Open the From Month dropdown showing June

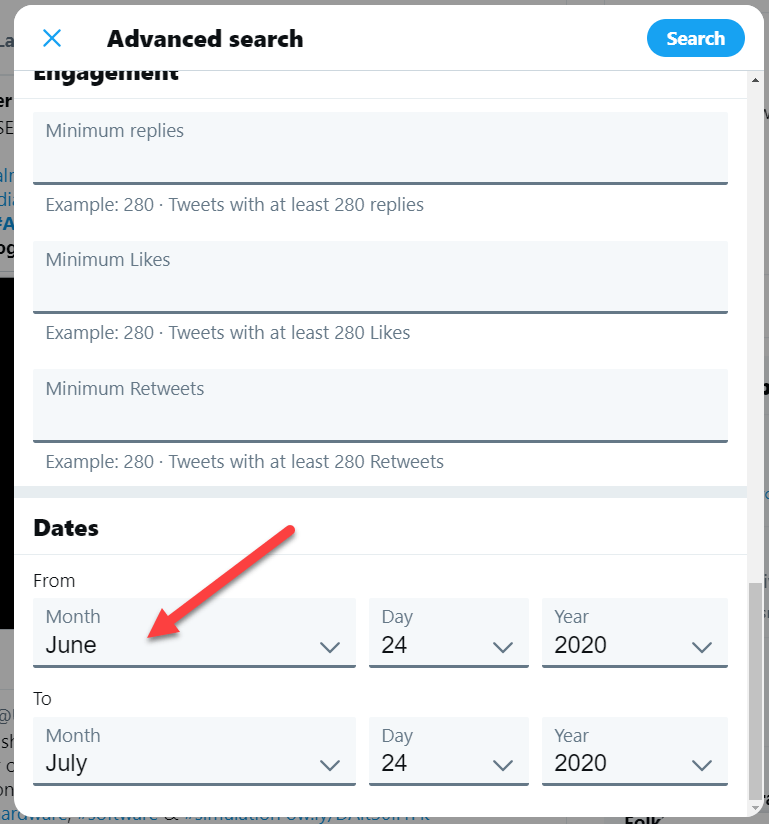194,633
